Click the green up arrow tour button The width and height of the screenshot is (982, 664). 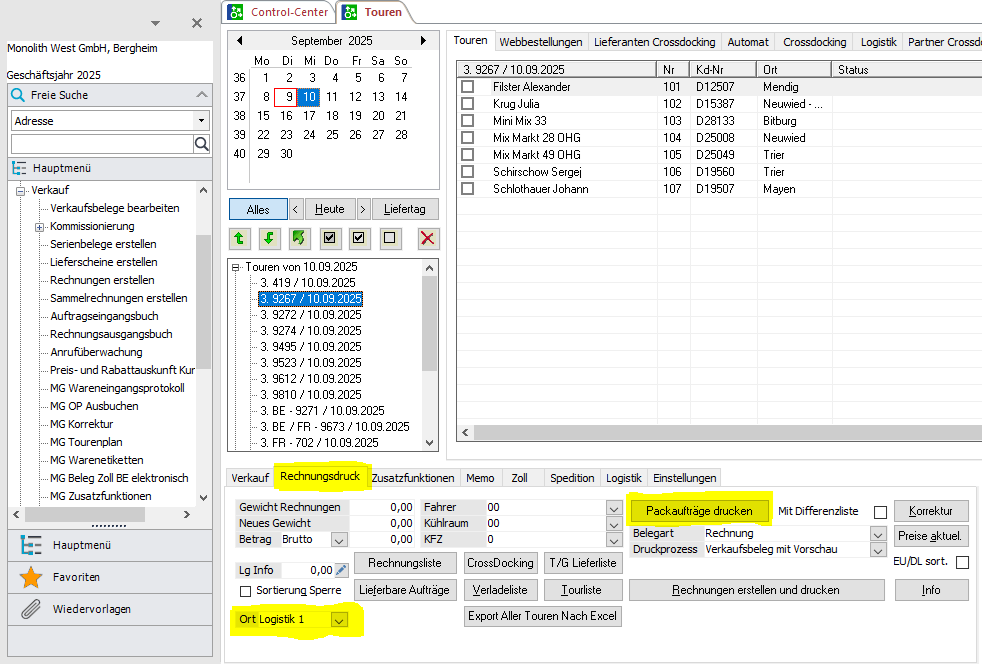coord(239,238)
